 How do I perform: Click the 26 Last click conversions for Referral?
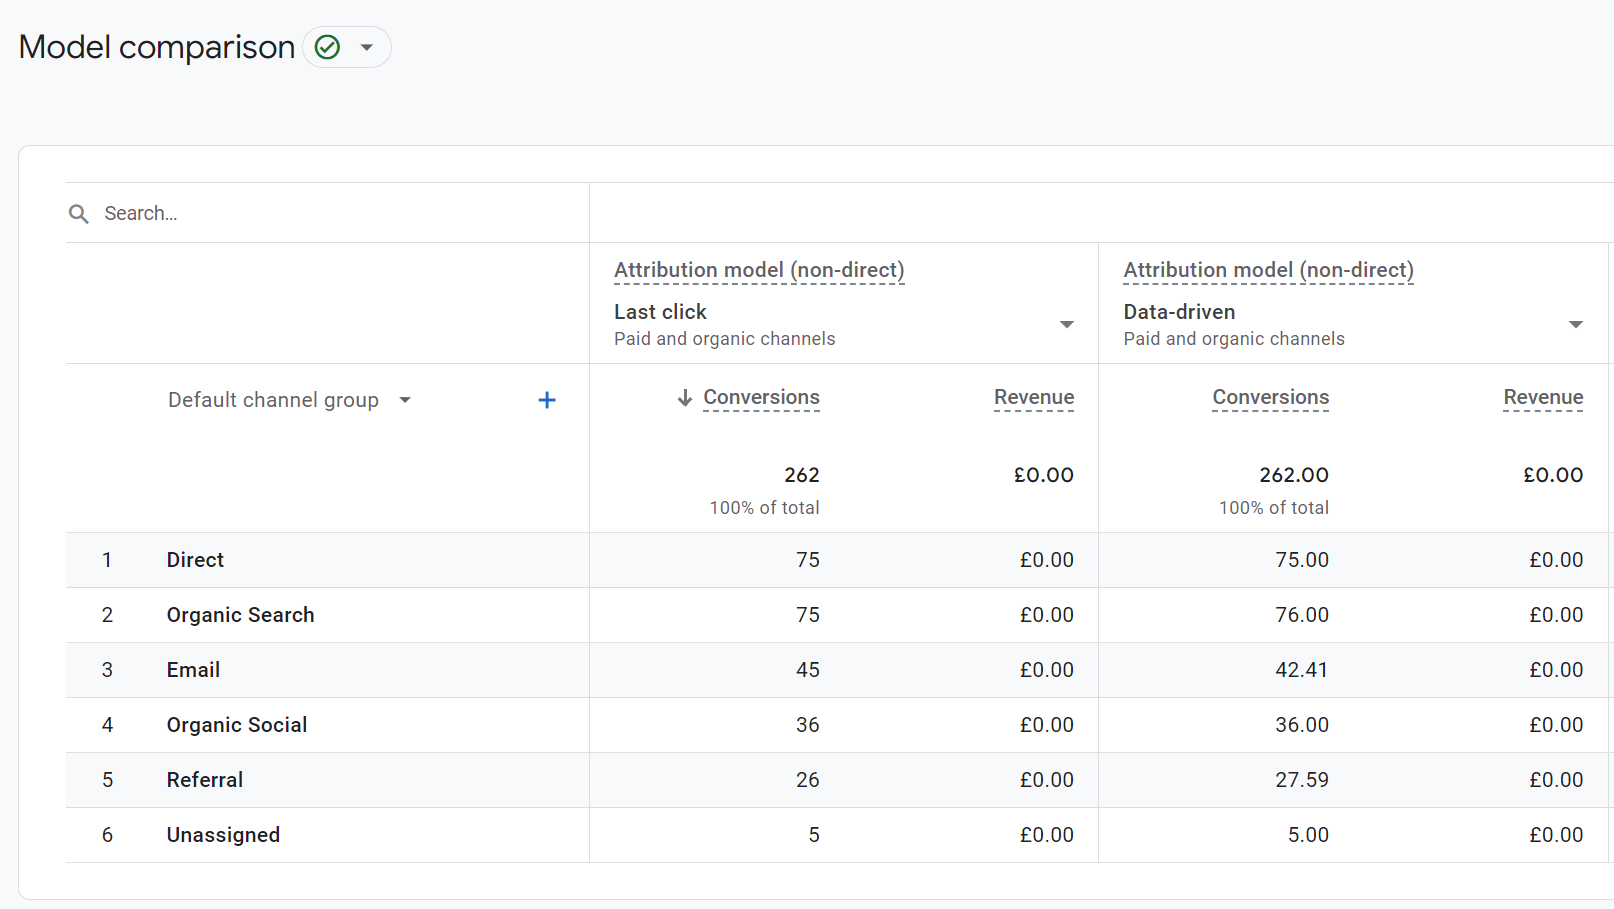pos(808,780)
